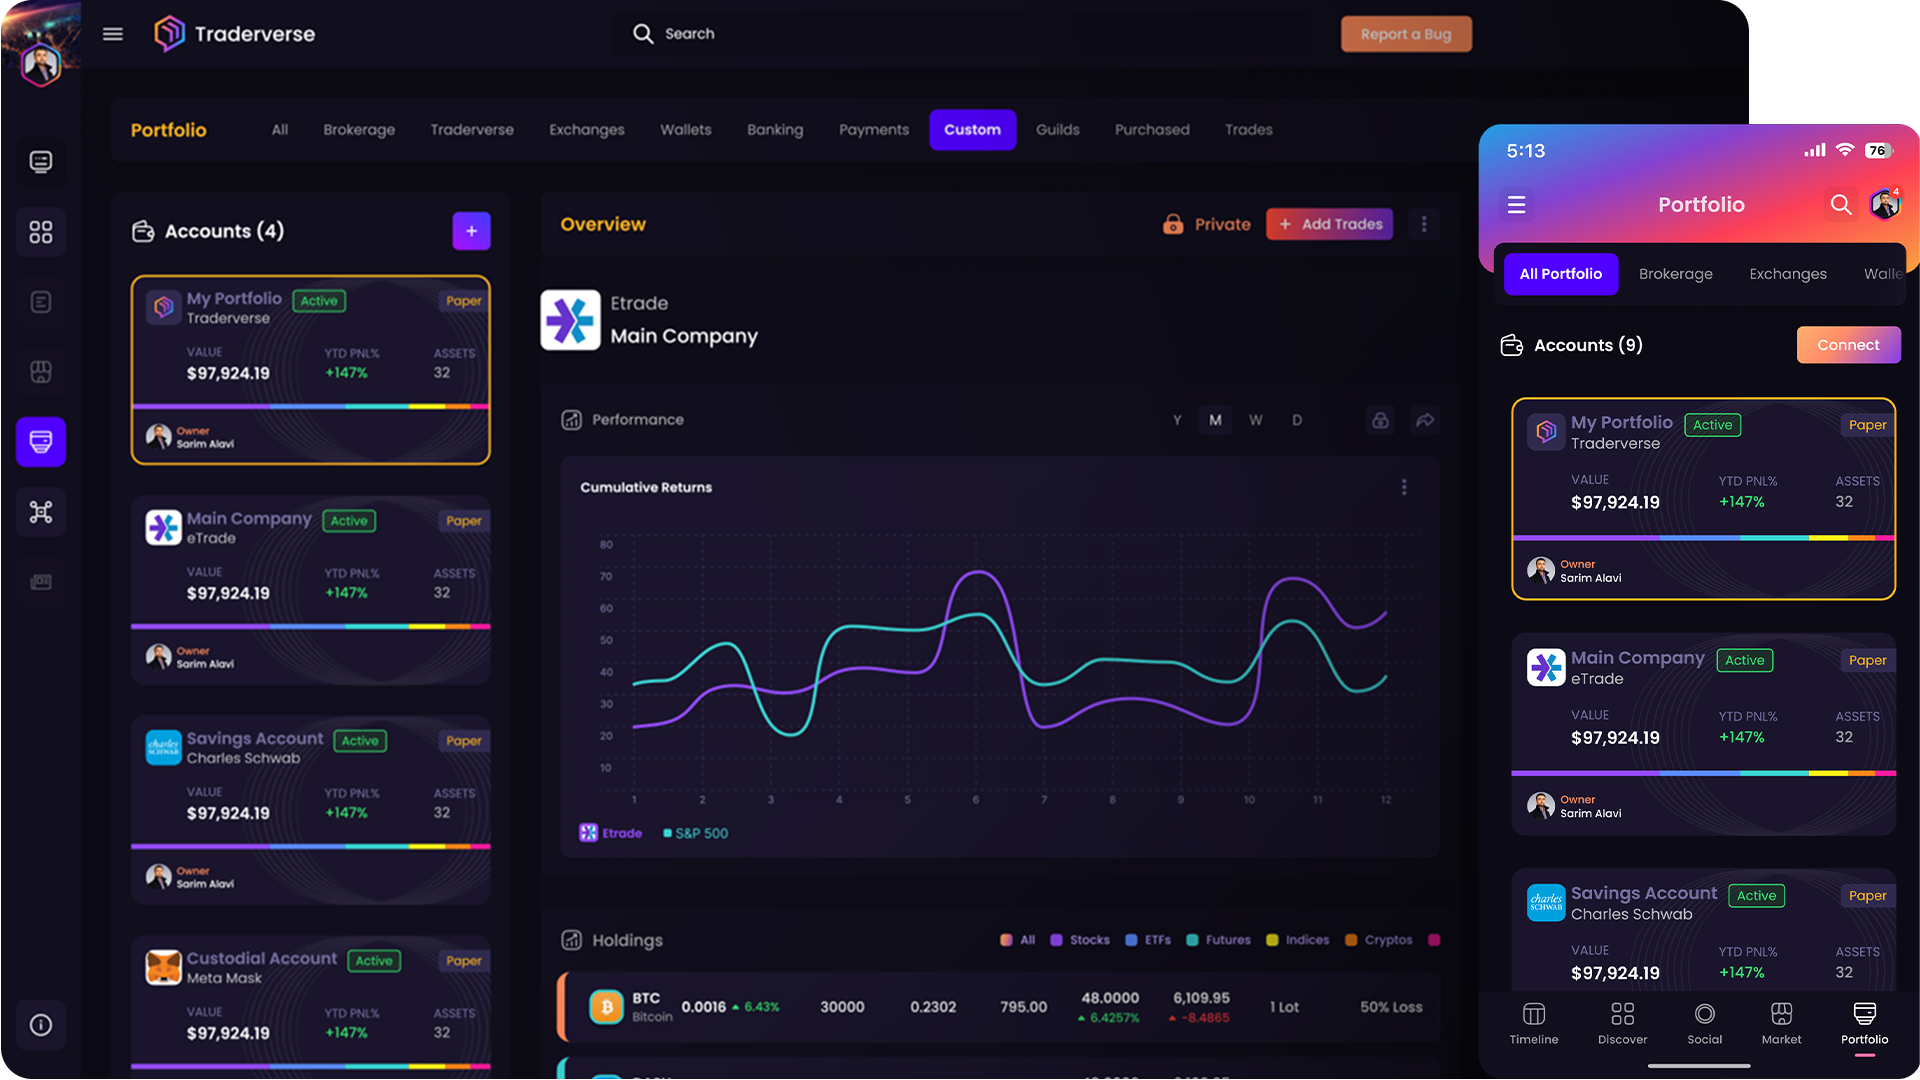This screenshot has width=1920, height=1080.
Task: Expand the overflow menu beside Add Trades
Action: point(1424,224)
